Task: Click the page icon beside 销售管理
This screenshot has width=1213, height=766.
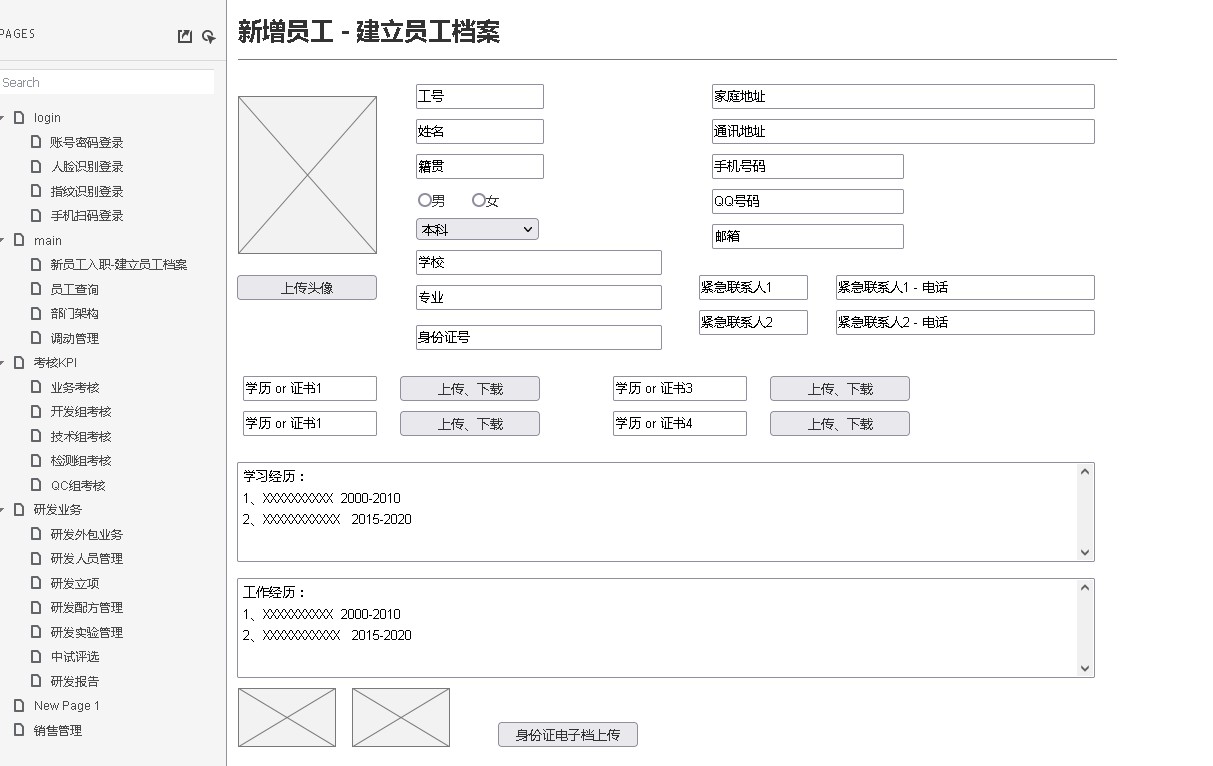Action: pos(19,730)
